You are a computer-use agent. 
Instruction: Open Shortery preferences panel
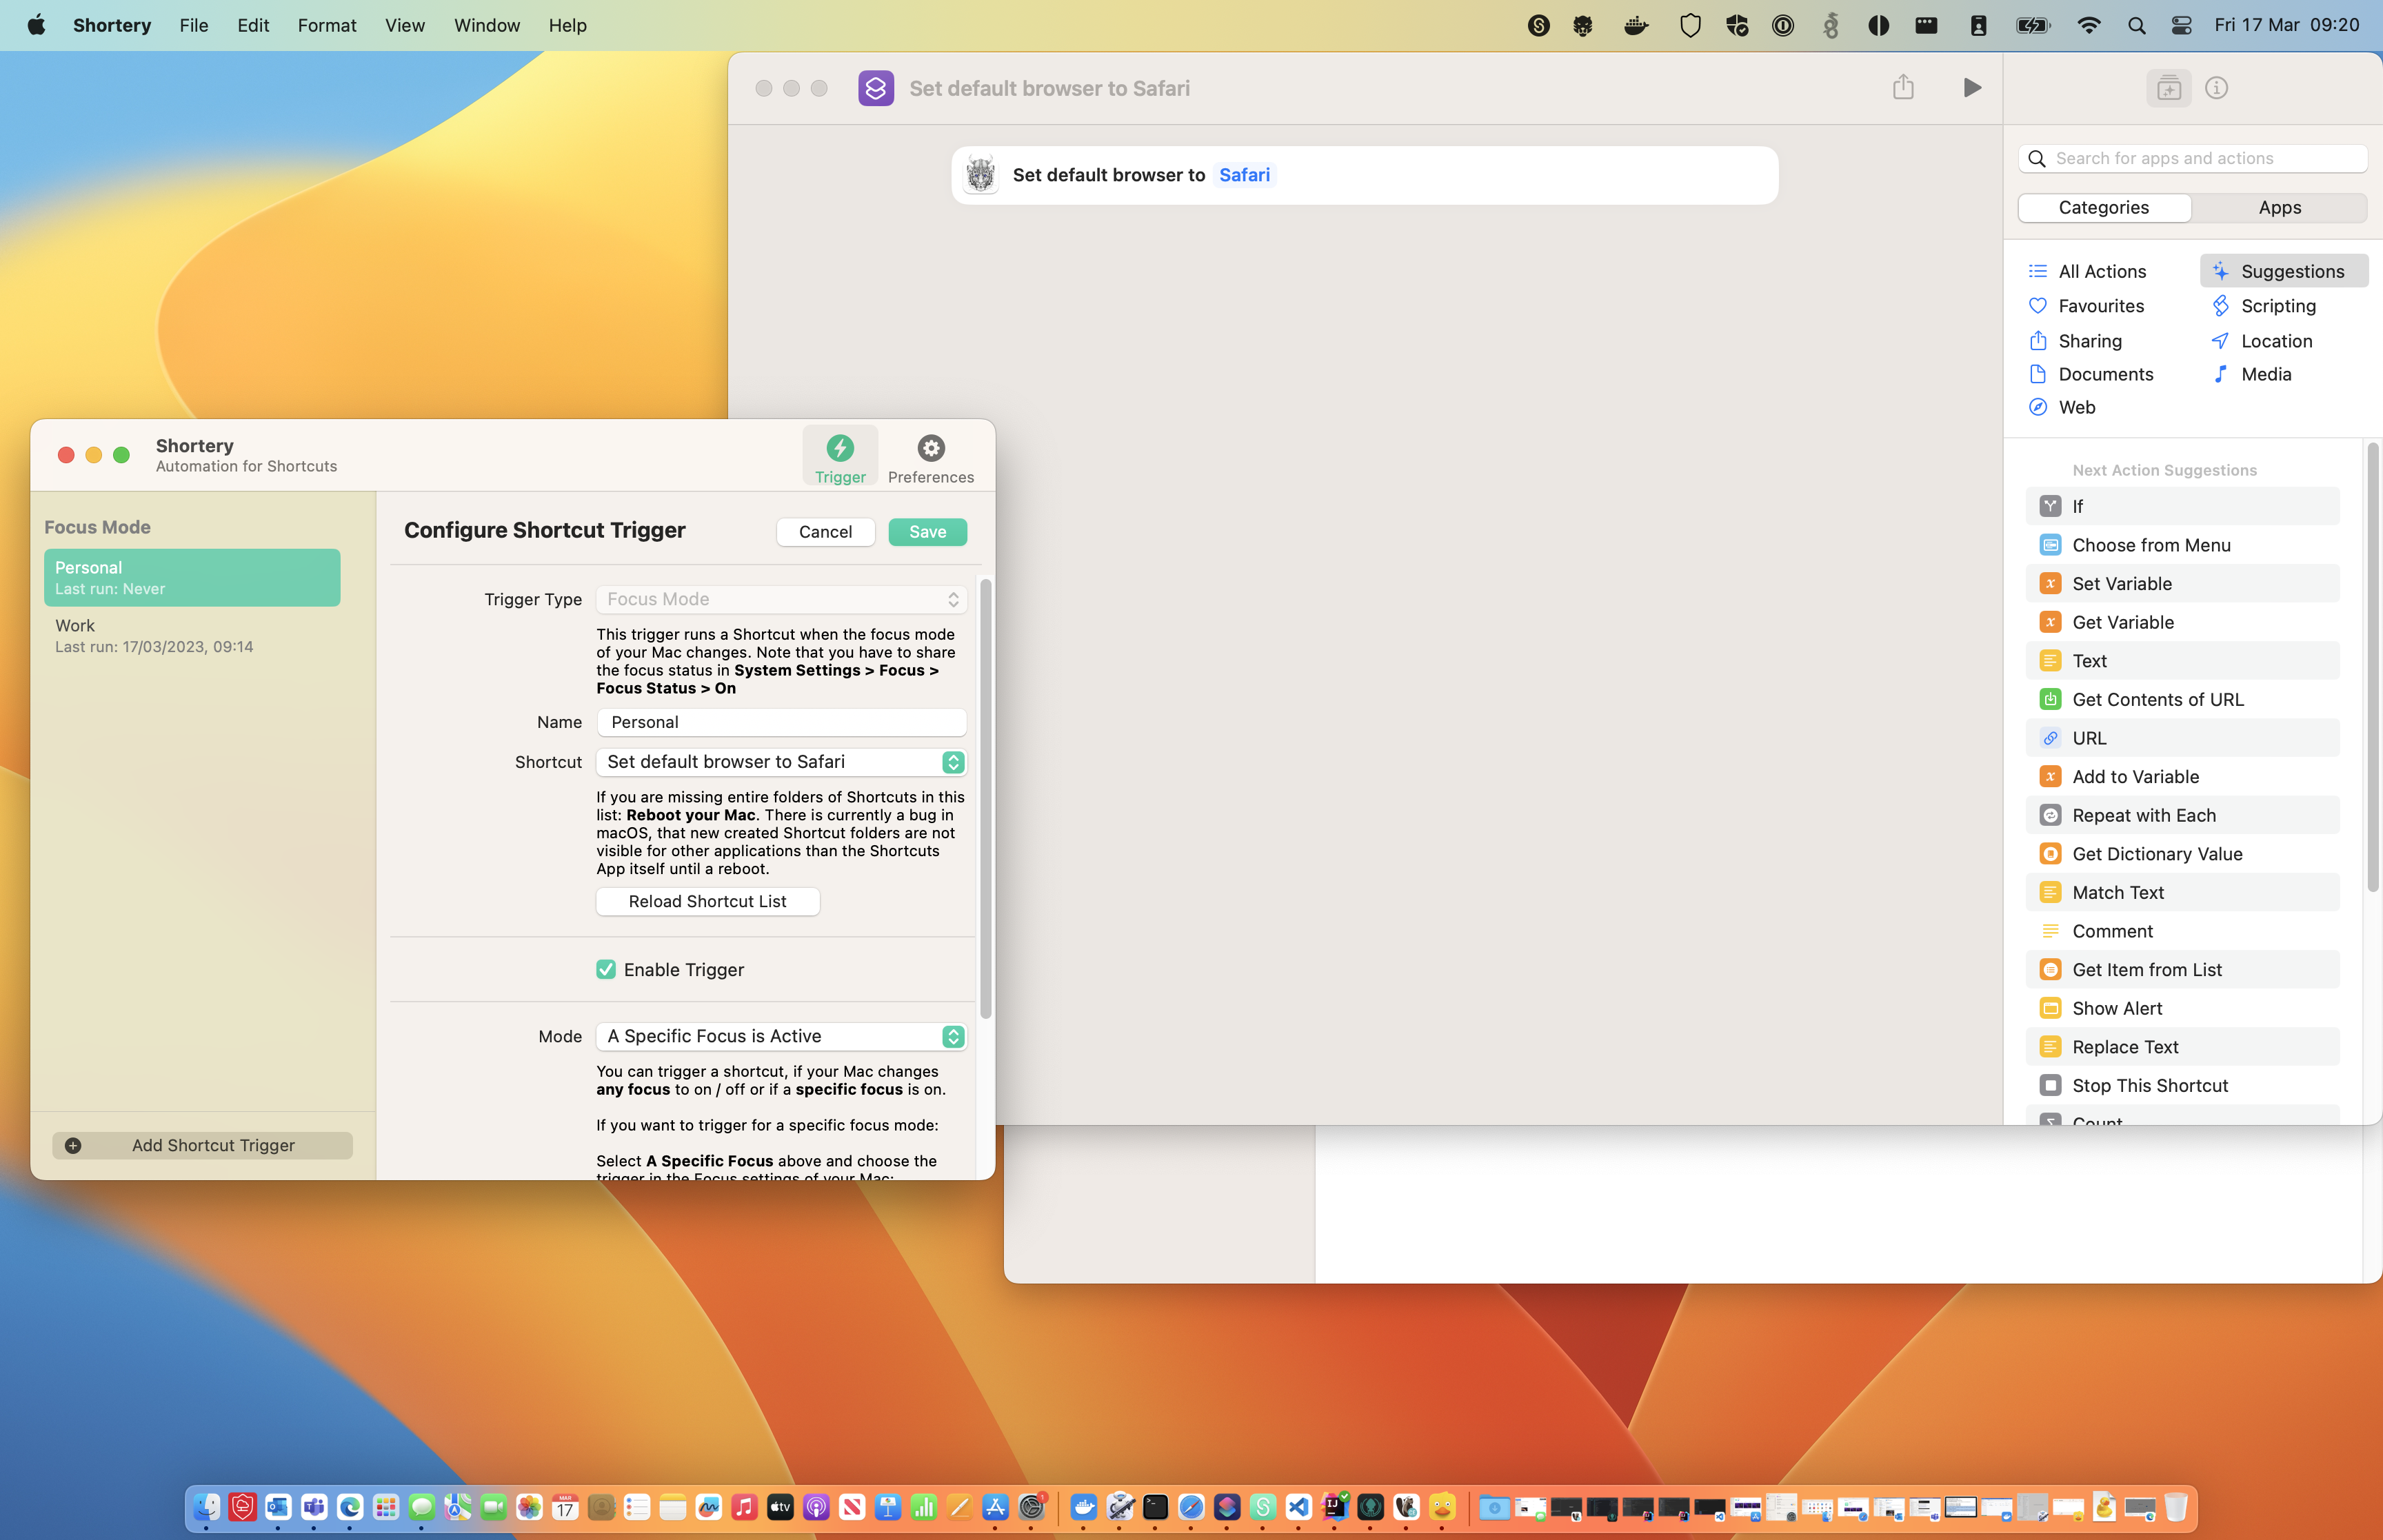point(929,456)
